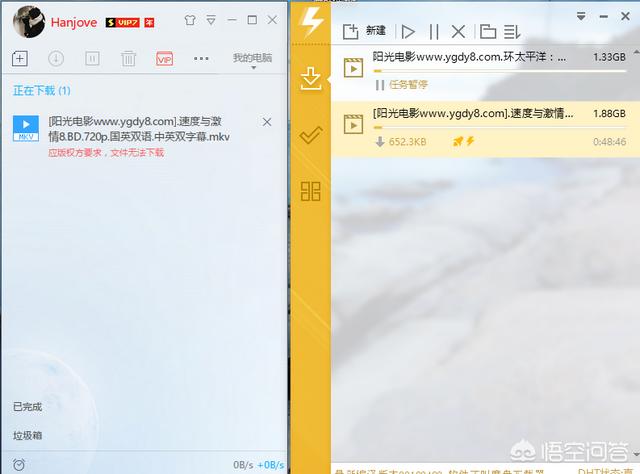Open the completed checkmark tab in yellow sidebar
This screenshot has height=474, width=640.
click(x=311, y=135)
